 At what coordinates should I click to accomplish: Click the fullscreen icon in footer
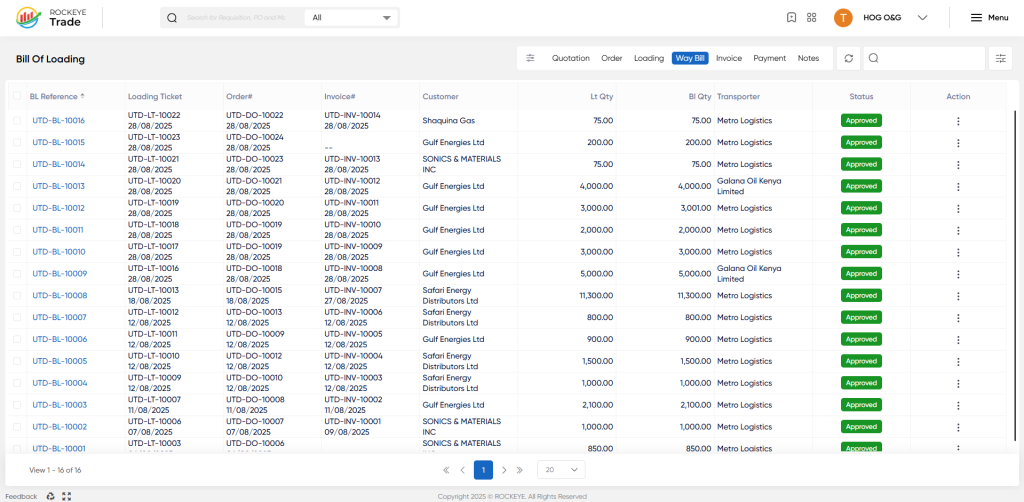tap(66, 496)
